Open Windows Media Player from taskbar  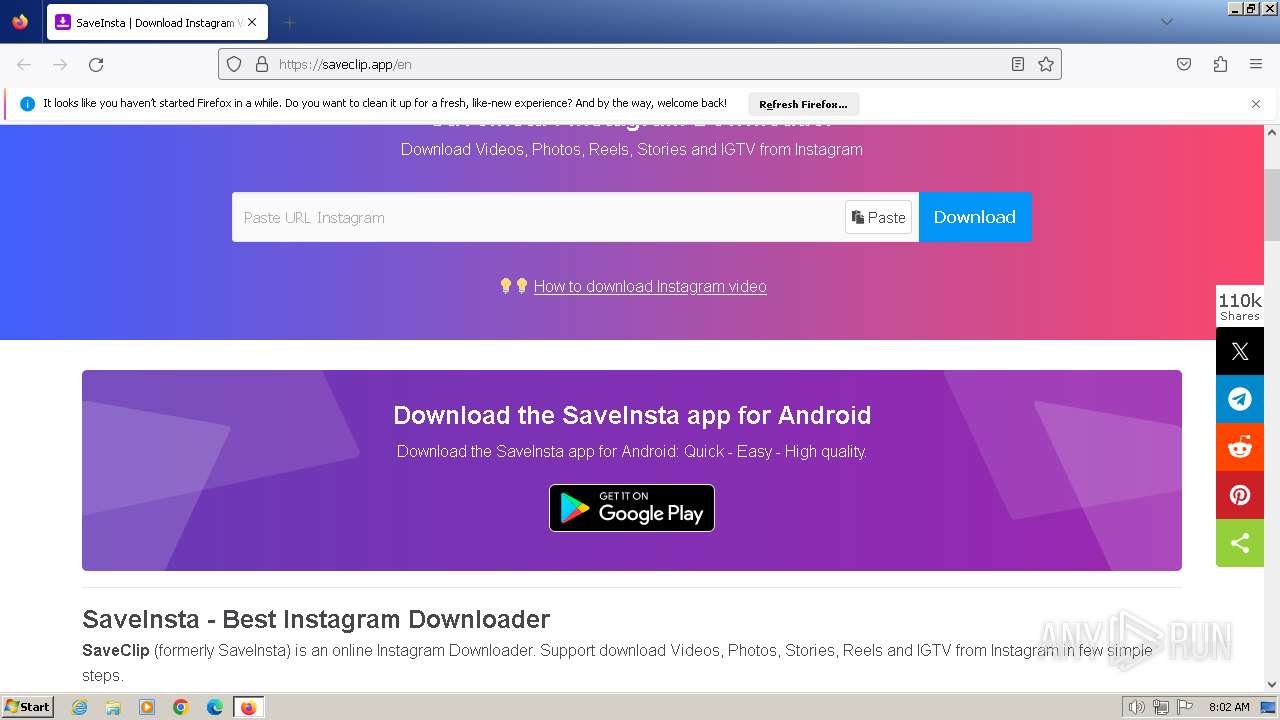147,707
